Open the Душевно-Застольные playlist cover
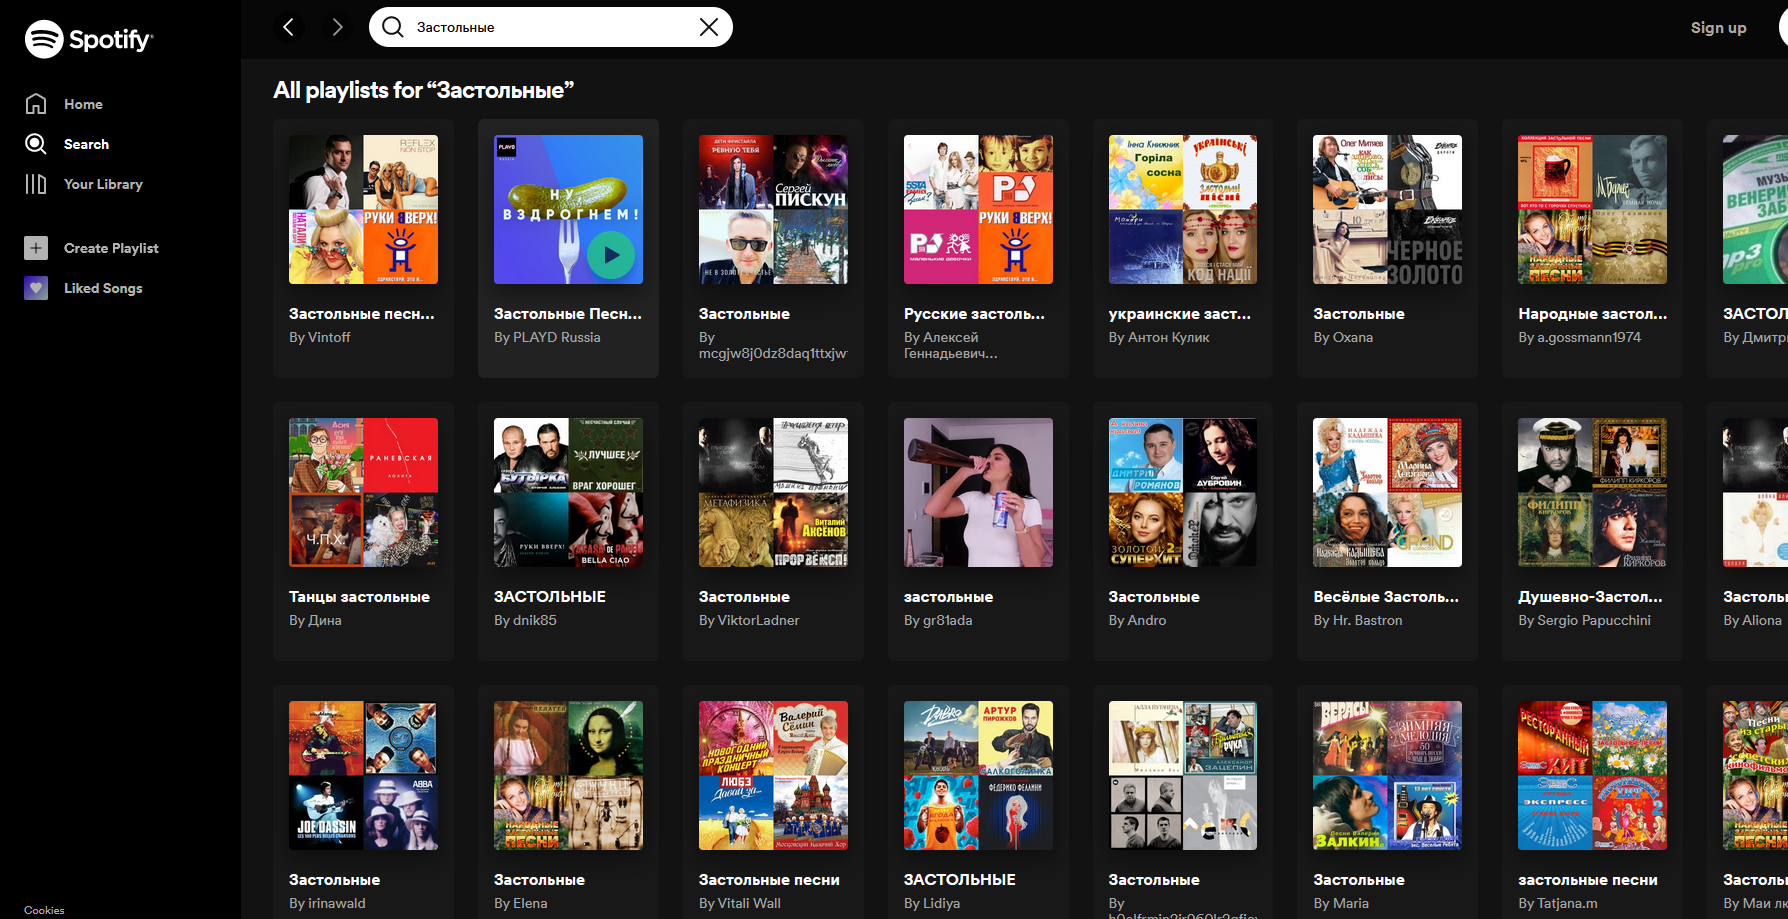The image size is (1788, 919). tap(1593, 492)
